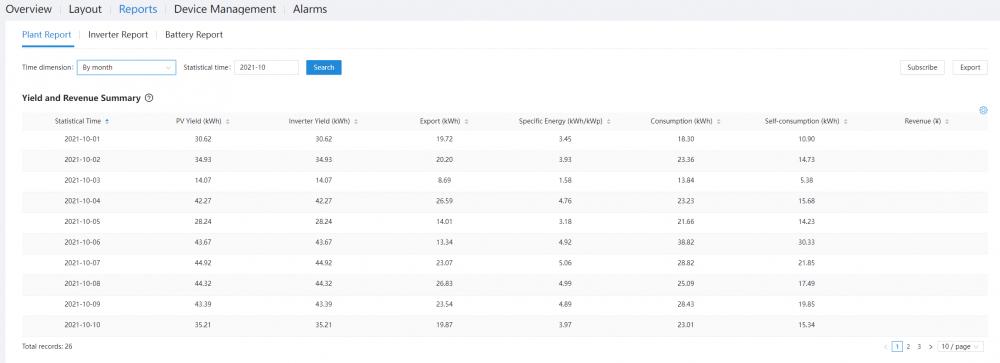Click the Self-consumption value 19.85
Image resolution: width=1000 pixels, height=363 pixels.
806,304
